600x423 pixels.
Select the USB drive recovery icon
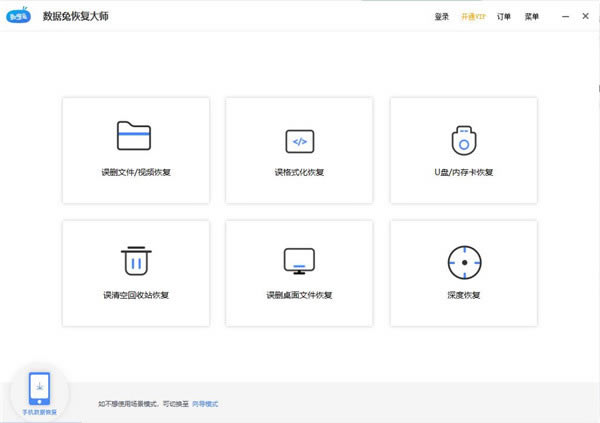pyautogui.click(x=463, y=140)
